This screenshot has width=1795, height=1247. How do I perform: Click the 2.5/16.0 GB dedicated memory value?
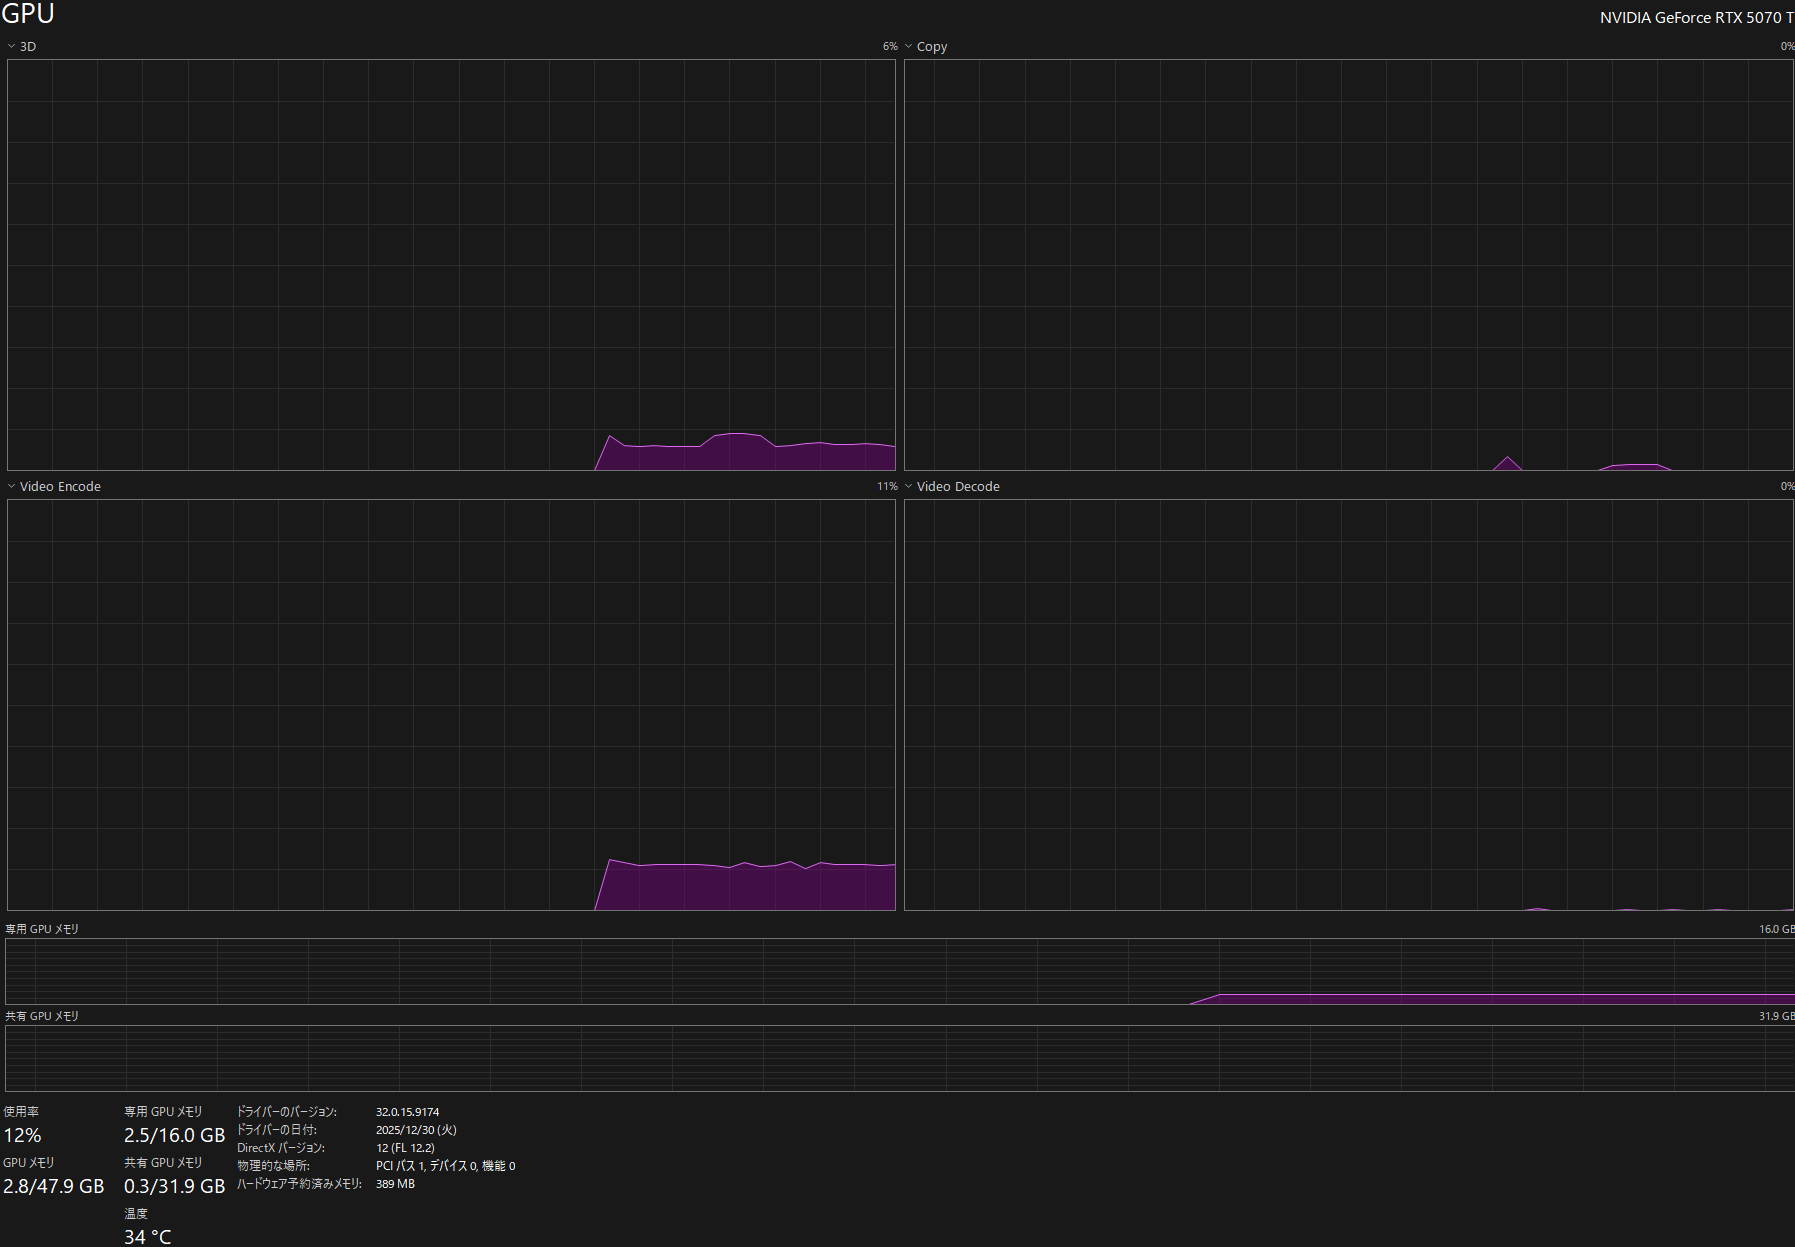tap(174, 1136)
